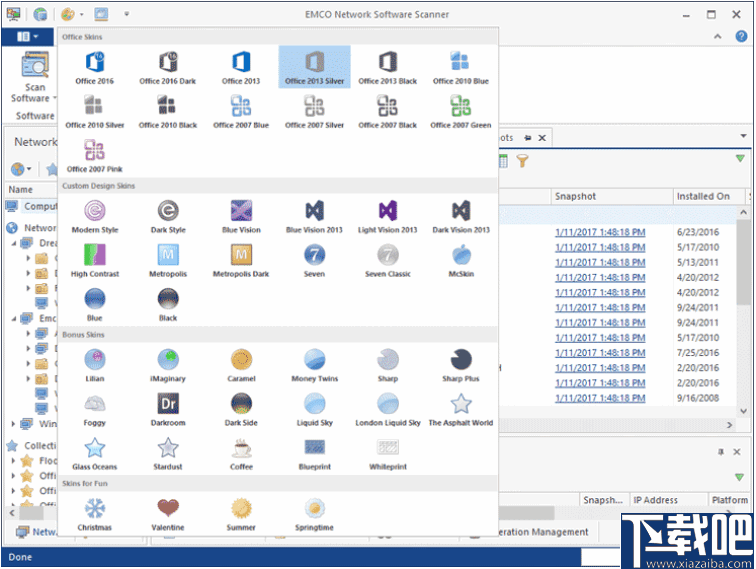Open the tab list dropdown arrow

tap(743, 136)
